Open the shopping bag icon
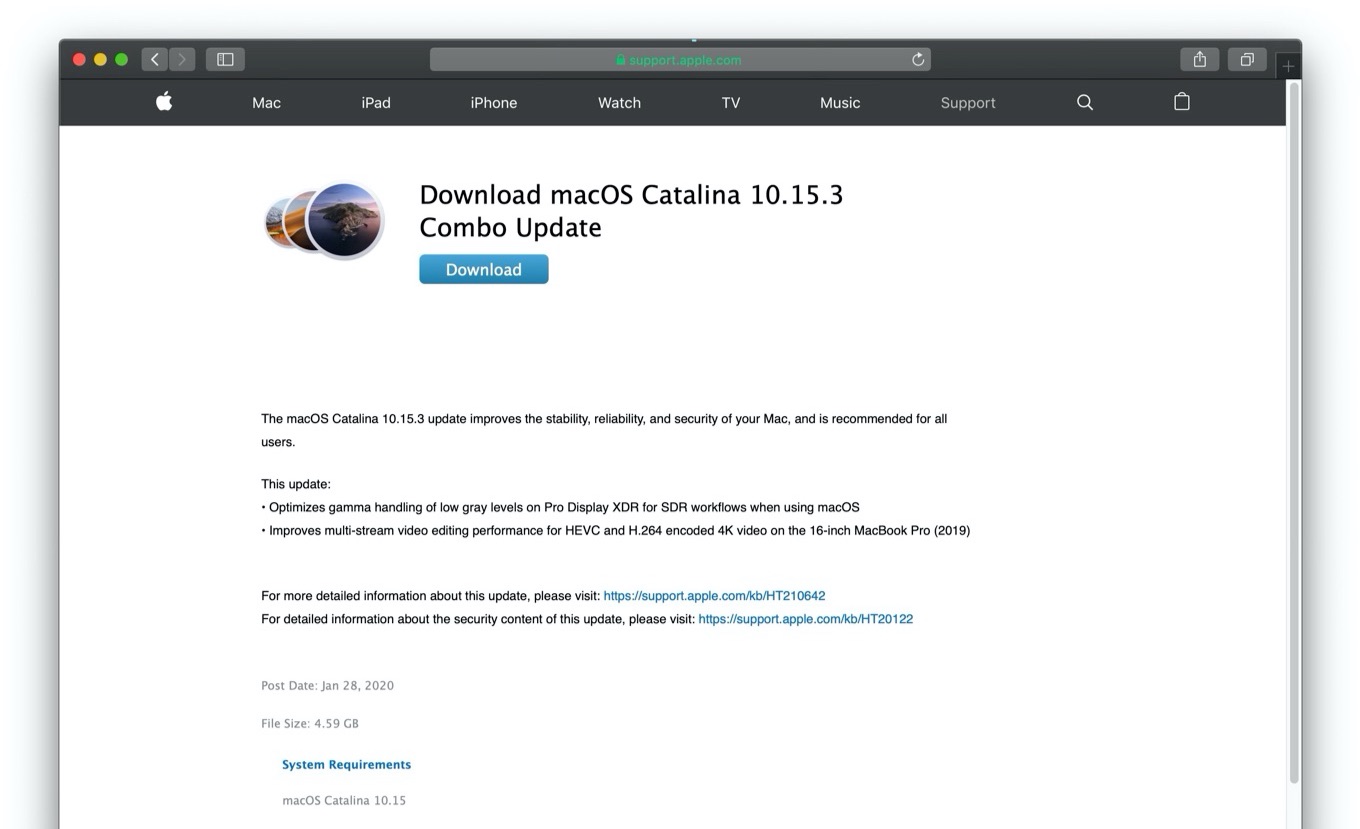Image resolution: width=1360 pixels, height=829 pixels. click(1181, 102)
